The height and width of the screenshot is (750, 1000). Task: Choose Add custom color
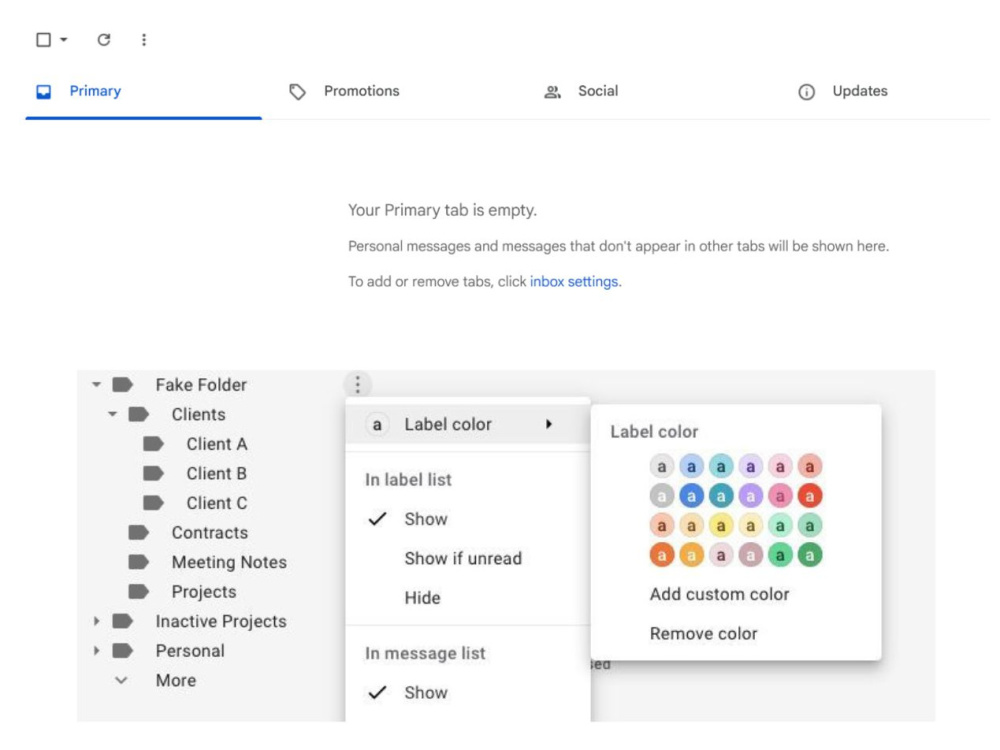pos(719,594)
